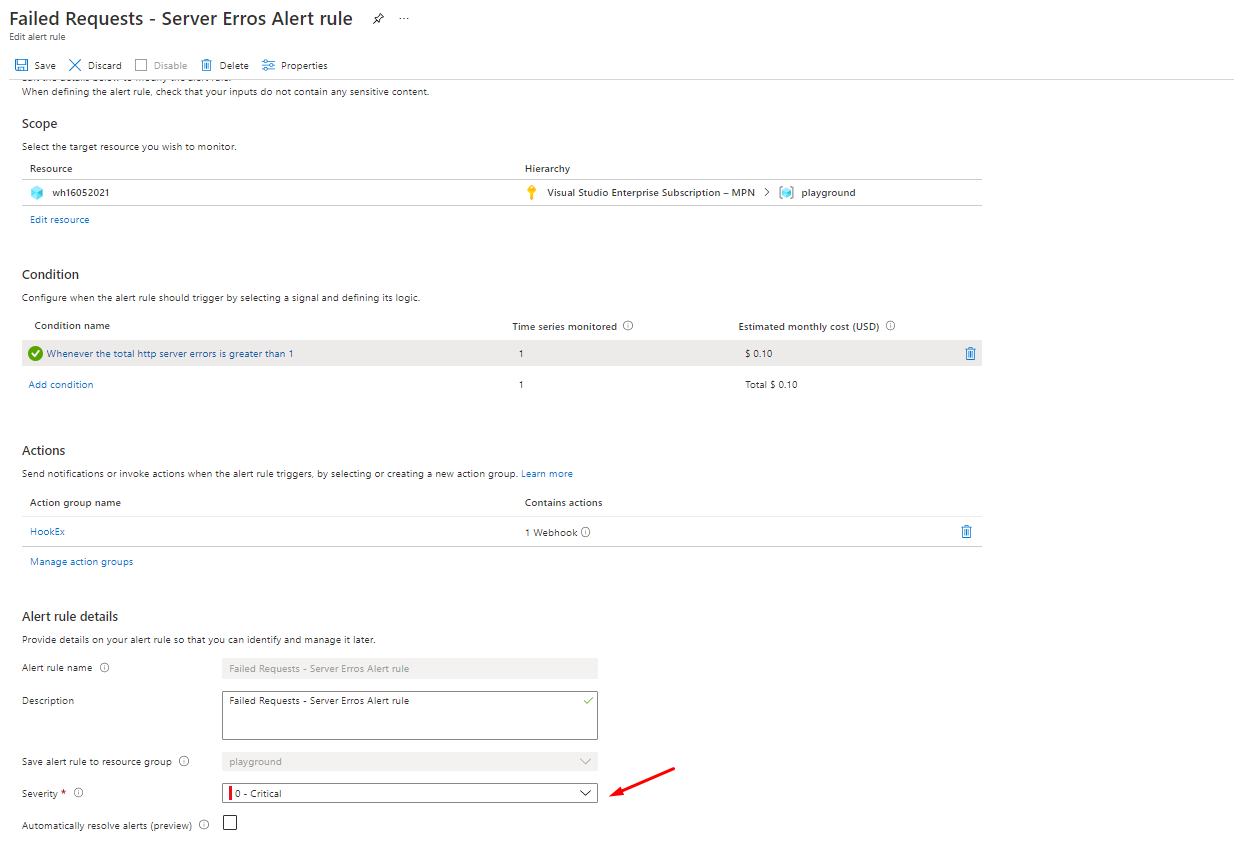The height and width of the screenshot is (862, 1234).
Task: Open the resource group playground dropdown
Action: coord(410,761)
